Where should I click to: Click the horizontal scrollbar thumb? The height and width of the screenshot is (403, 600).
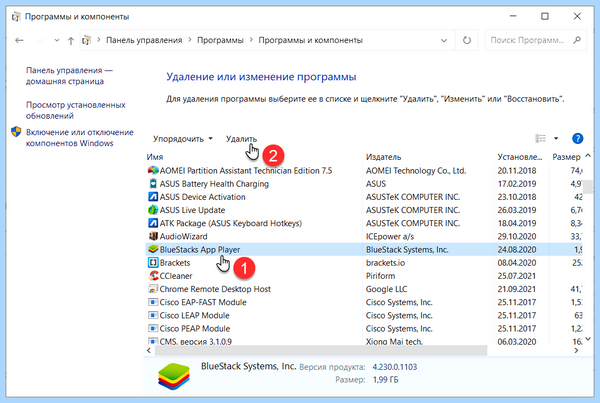pyautogui.click(x=320, y=350)
